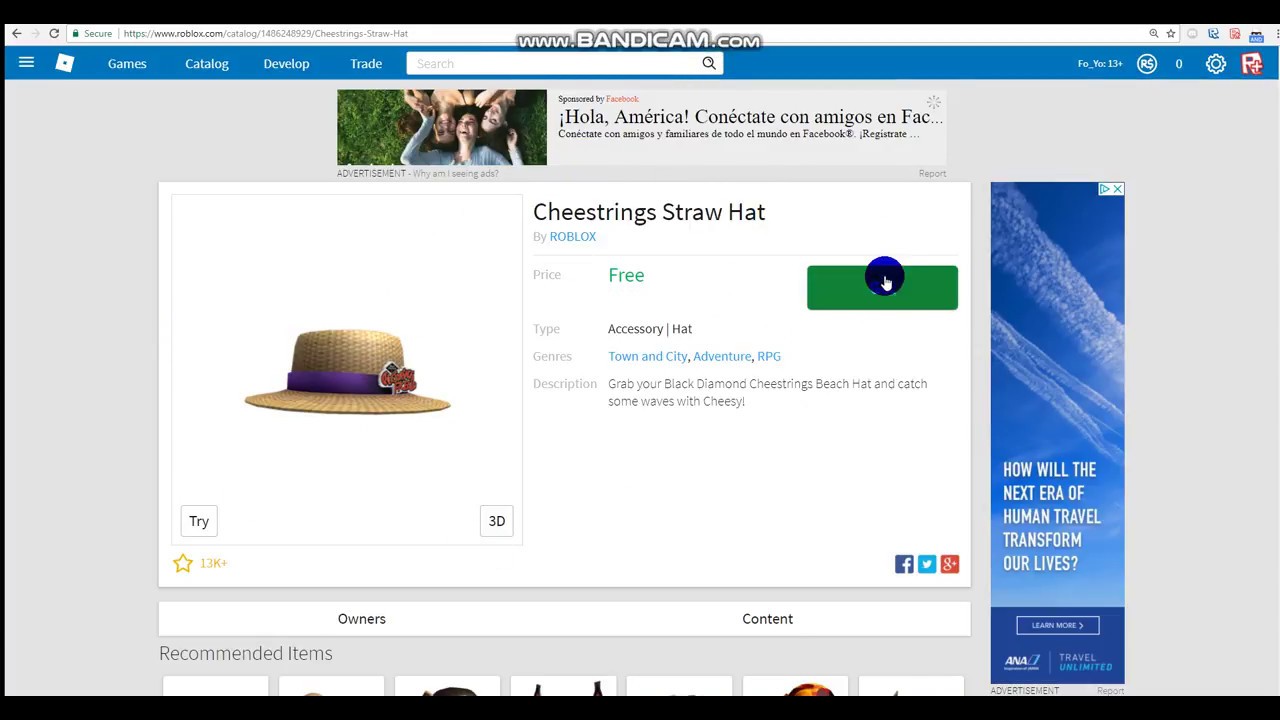This screenshot has width=1280, height=720.
Task: Open the Catalog page
Action: 207,63
